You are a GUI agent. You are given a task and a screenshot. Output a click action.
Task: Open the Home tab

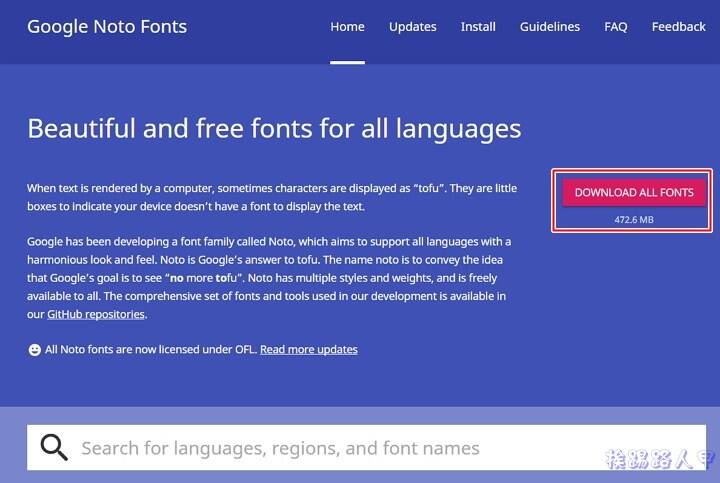[x=347, y=27]
